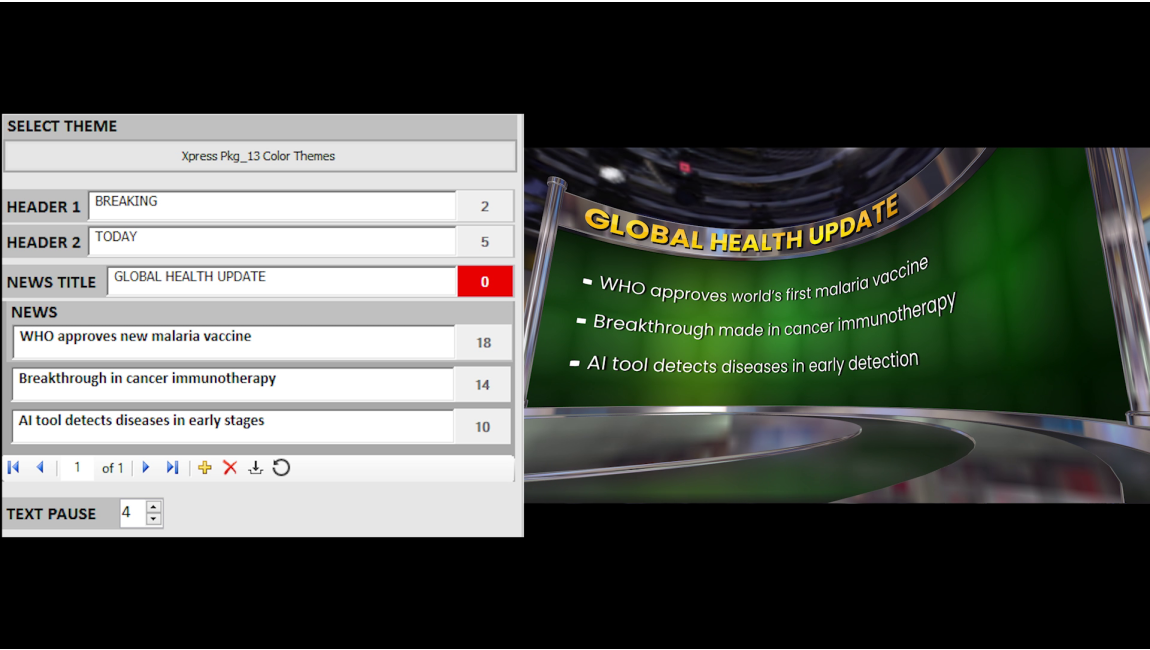Go to the next record
Screen dimensions: 1150x650
coord(146,468)
